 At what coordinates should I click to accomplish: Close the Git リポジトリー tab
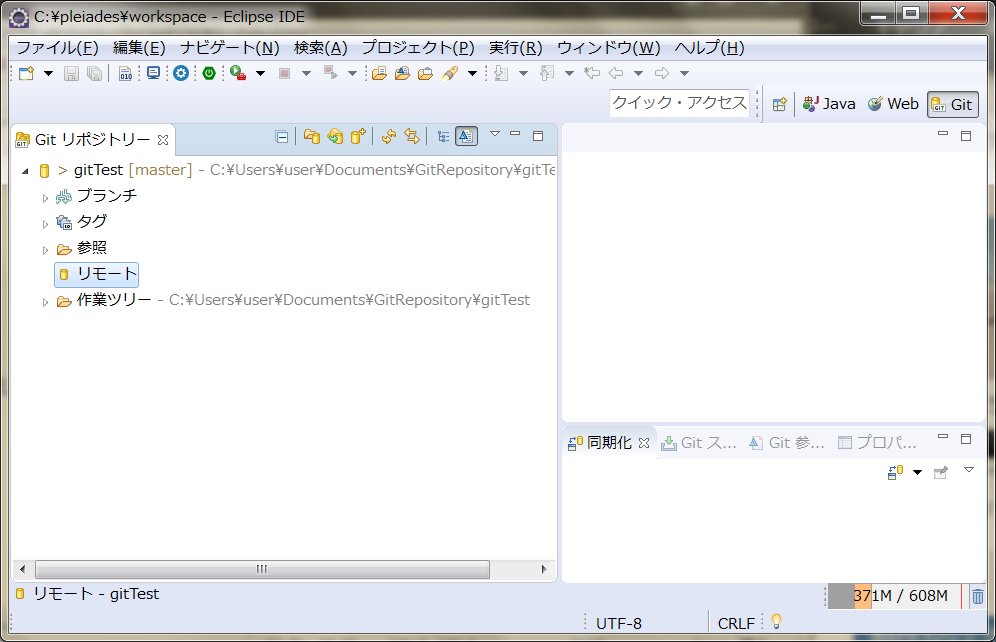(x=163, y=140)
